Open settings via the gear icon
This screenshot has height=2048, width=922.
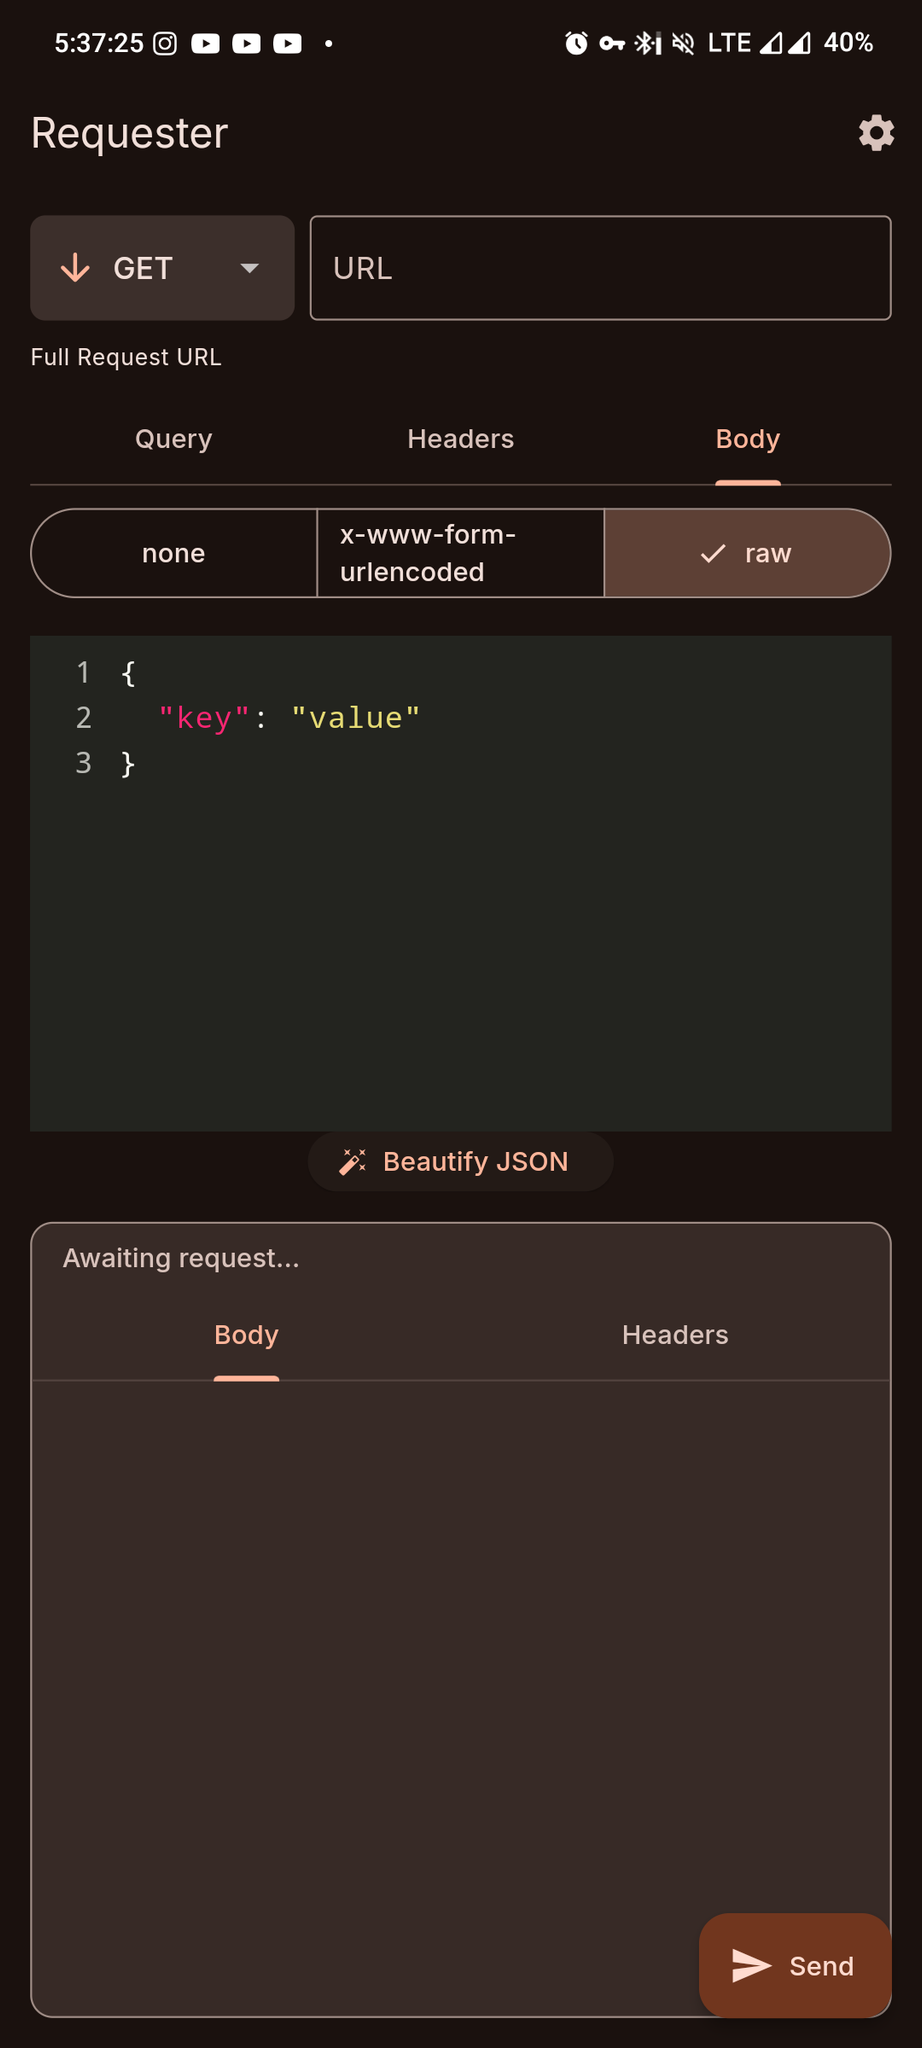(x=876, y=133)
